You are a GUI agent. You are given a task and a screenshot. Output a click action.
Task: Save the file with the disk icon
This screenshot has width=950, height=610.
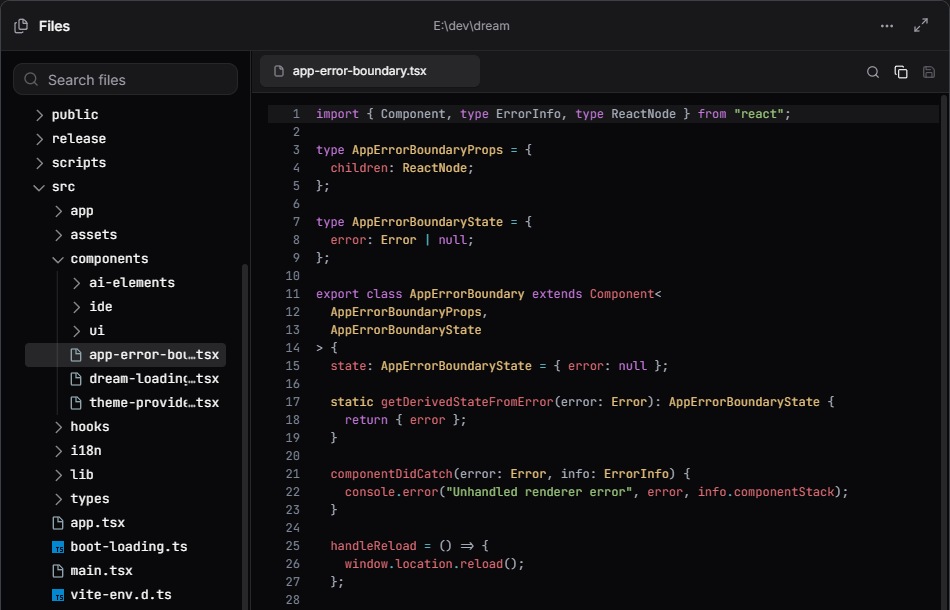[x=929, y=72]
